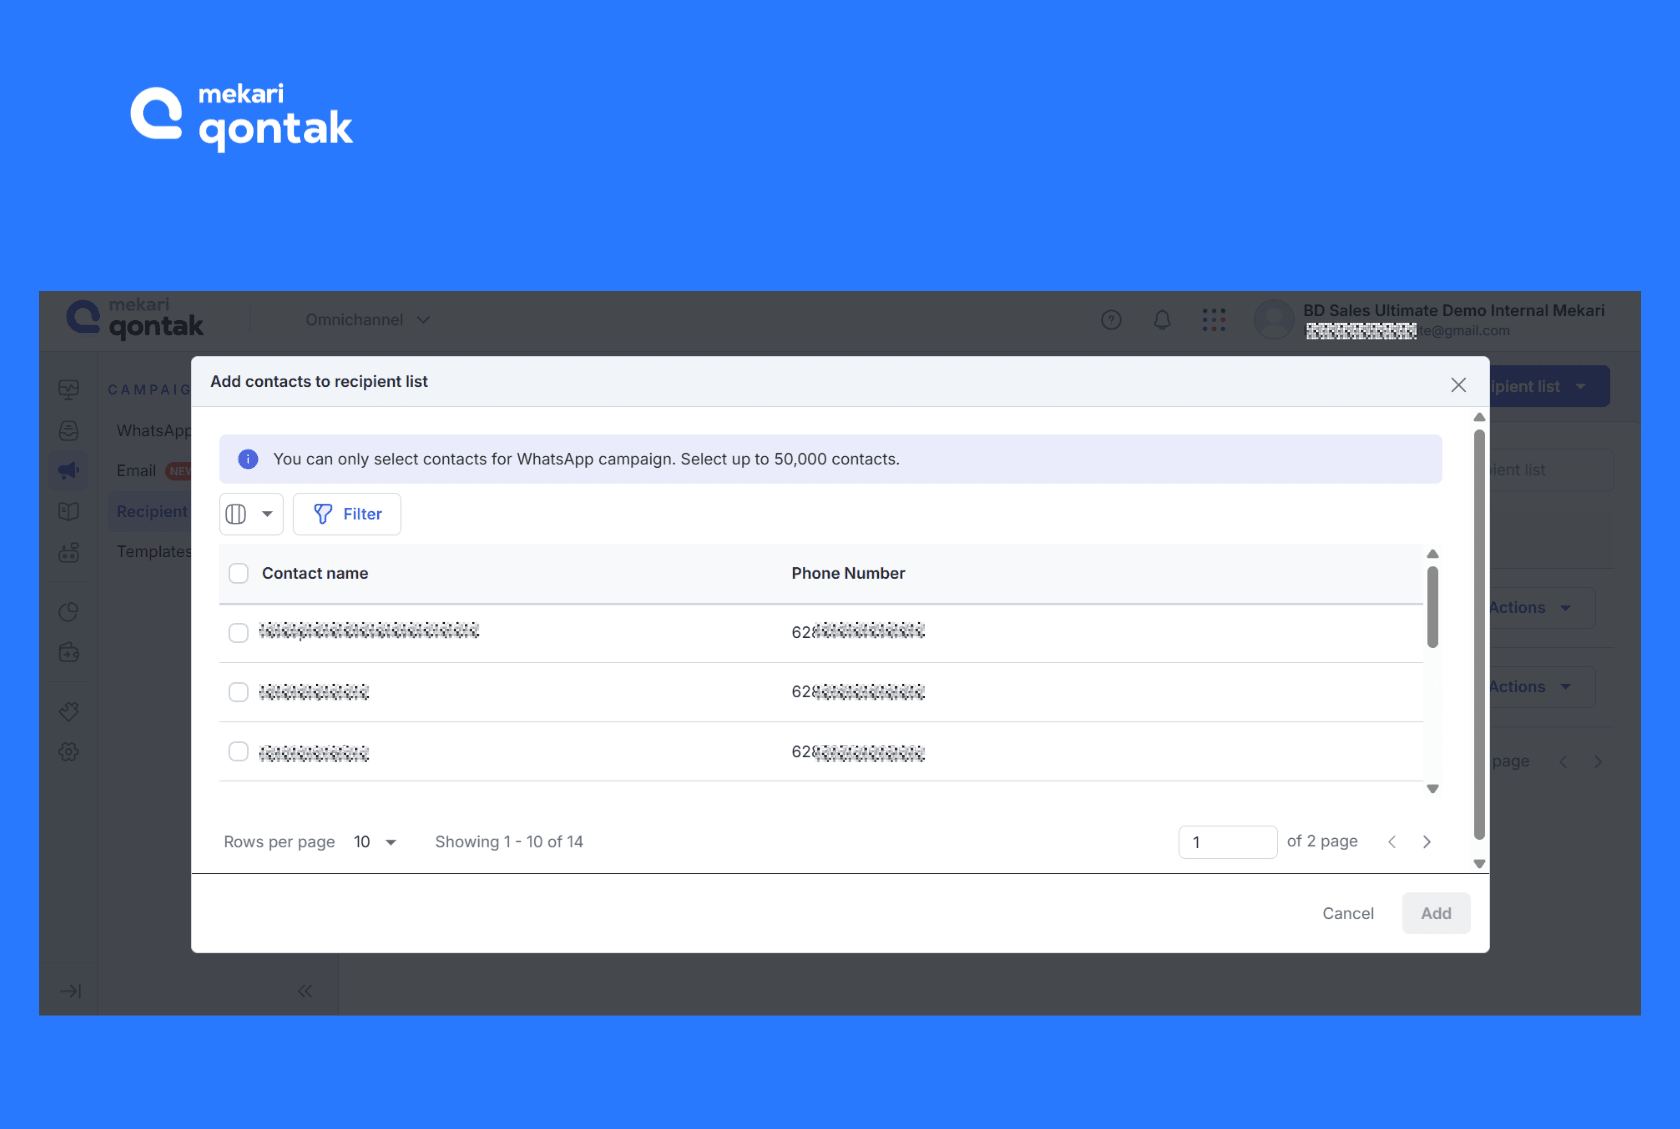The height and width of the screenshot is (1129, 1680).
Task: Open the app launcher grid icon
Action: 1214,320
